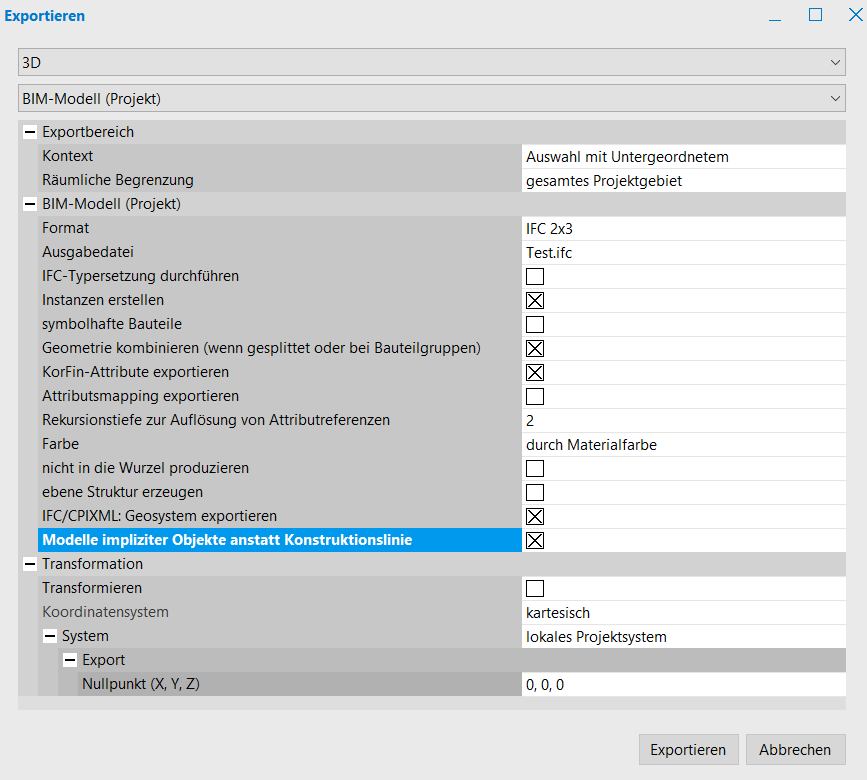Enable symbolhafte Bauteile option

pyautogui.click(x=535, y=324)
